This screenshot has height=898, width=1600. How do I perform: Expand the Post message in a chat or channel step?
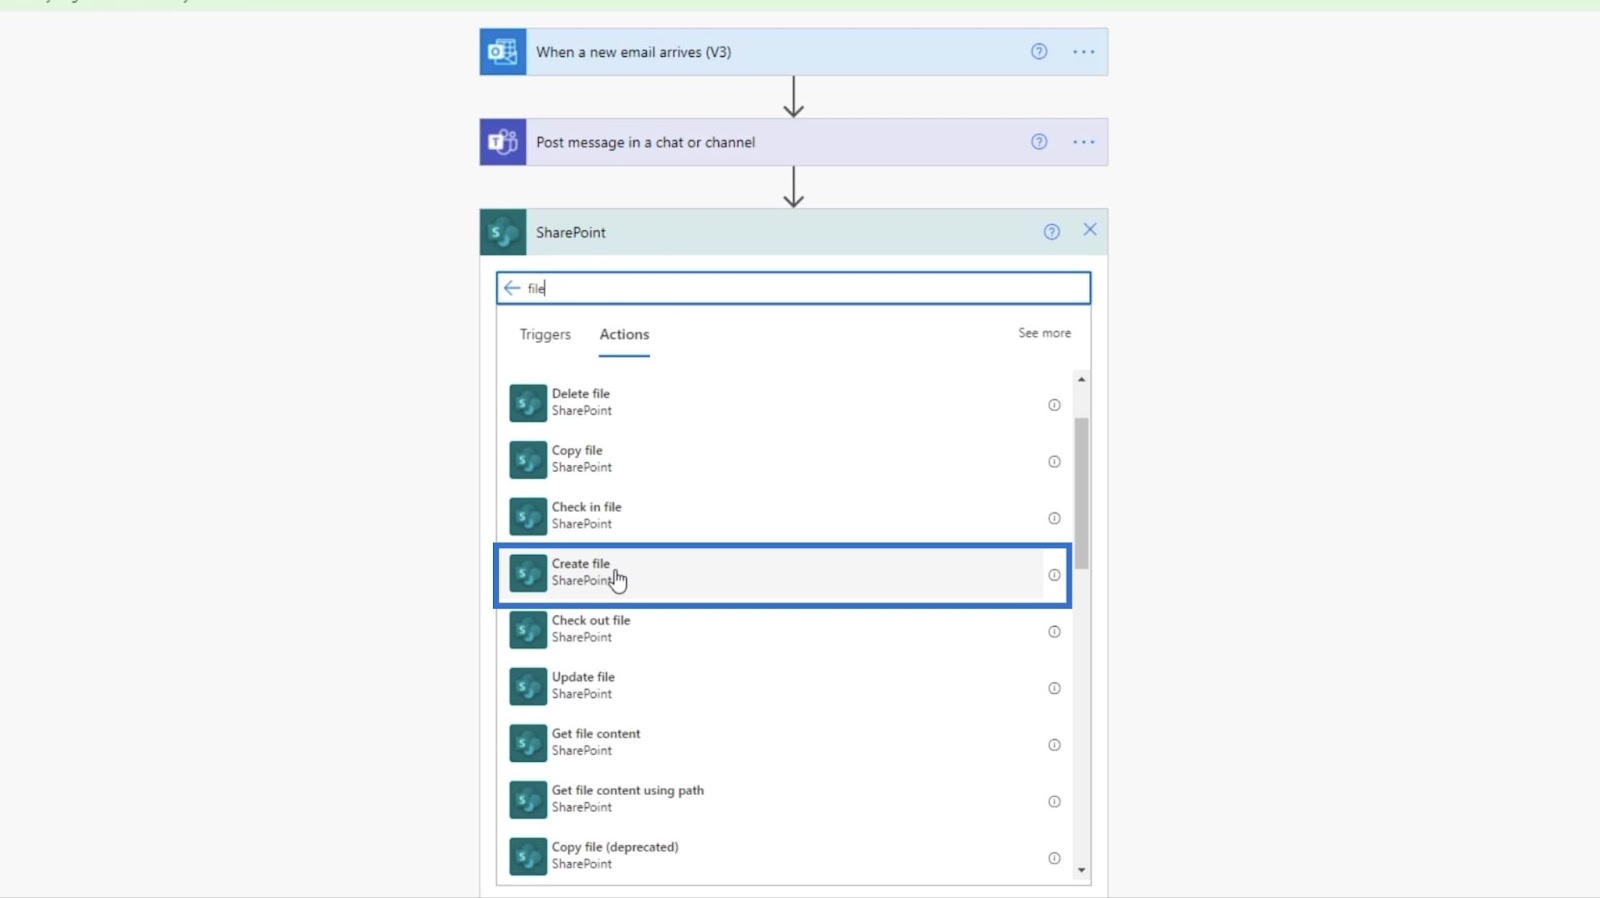[793, 142]
